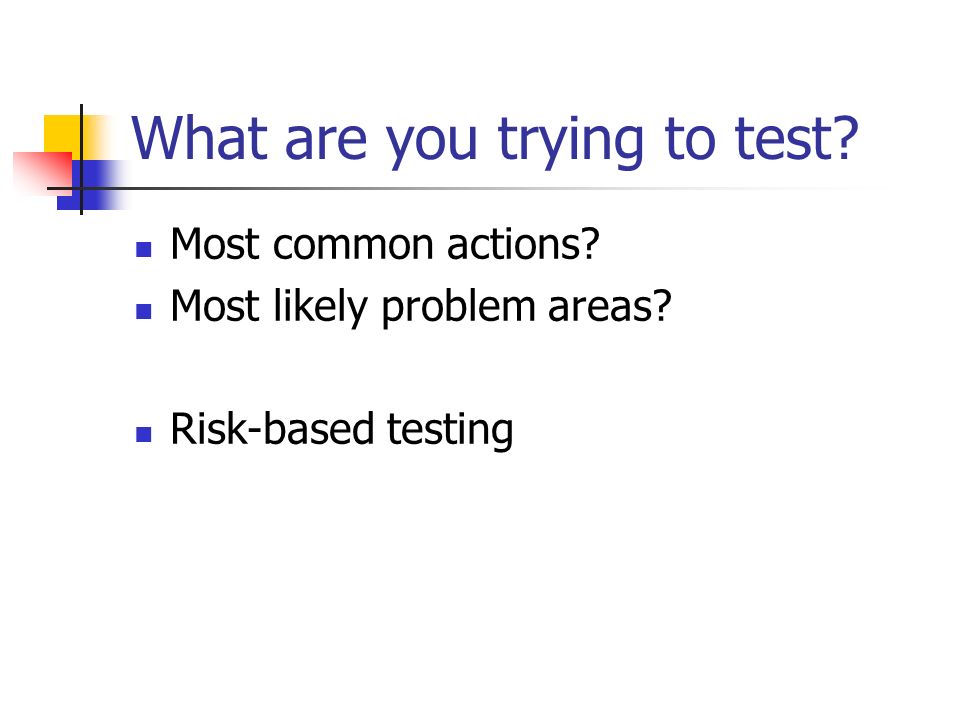
Task: Click the word 'Risk-based' in the last bullet
Action: click(271, 429)
